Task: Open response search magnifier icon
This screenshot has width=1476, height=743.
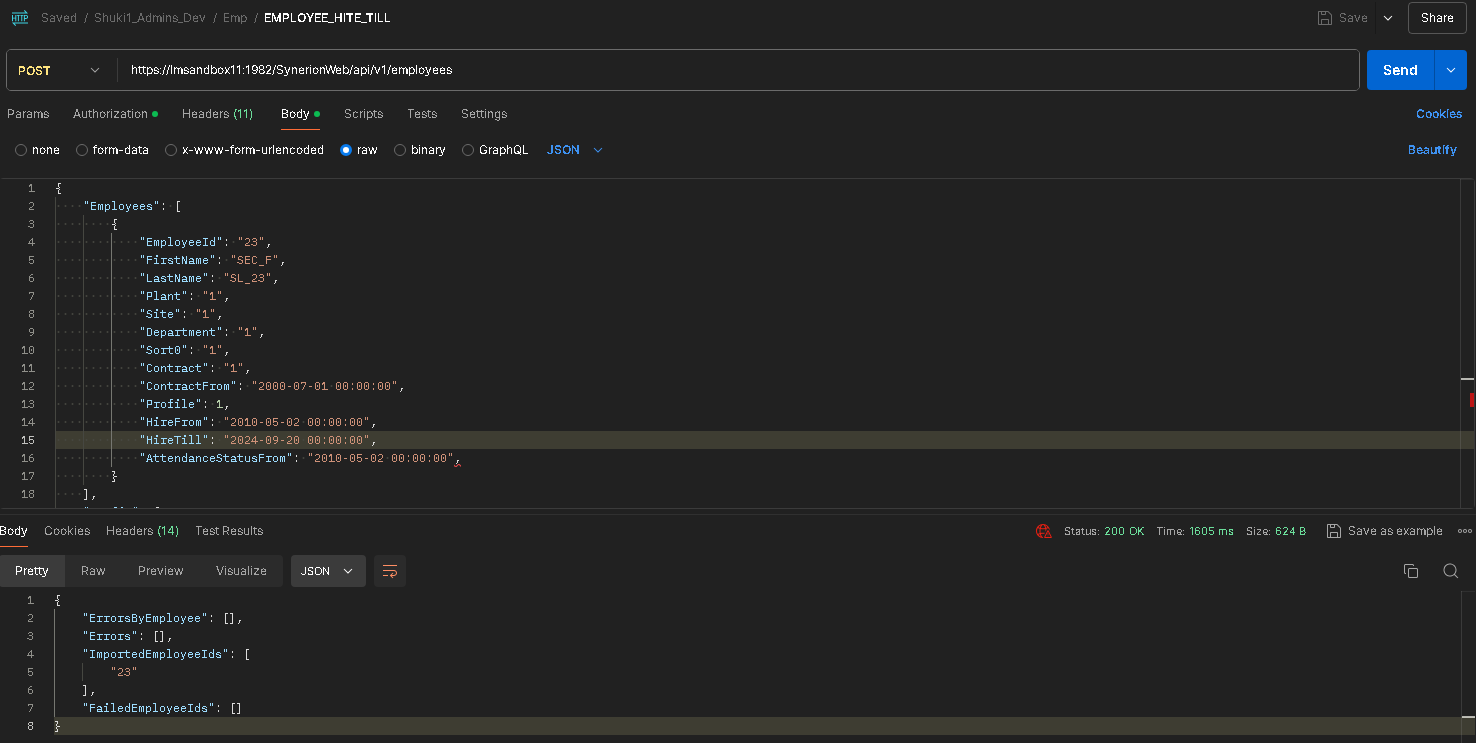Action: pos(1450,571)
